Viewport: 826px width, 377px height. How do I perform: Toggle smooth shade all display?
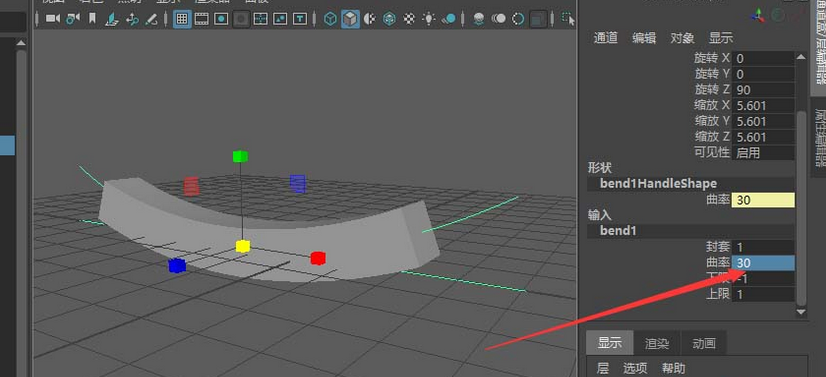[350, 19]
